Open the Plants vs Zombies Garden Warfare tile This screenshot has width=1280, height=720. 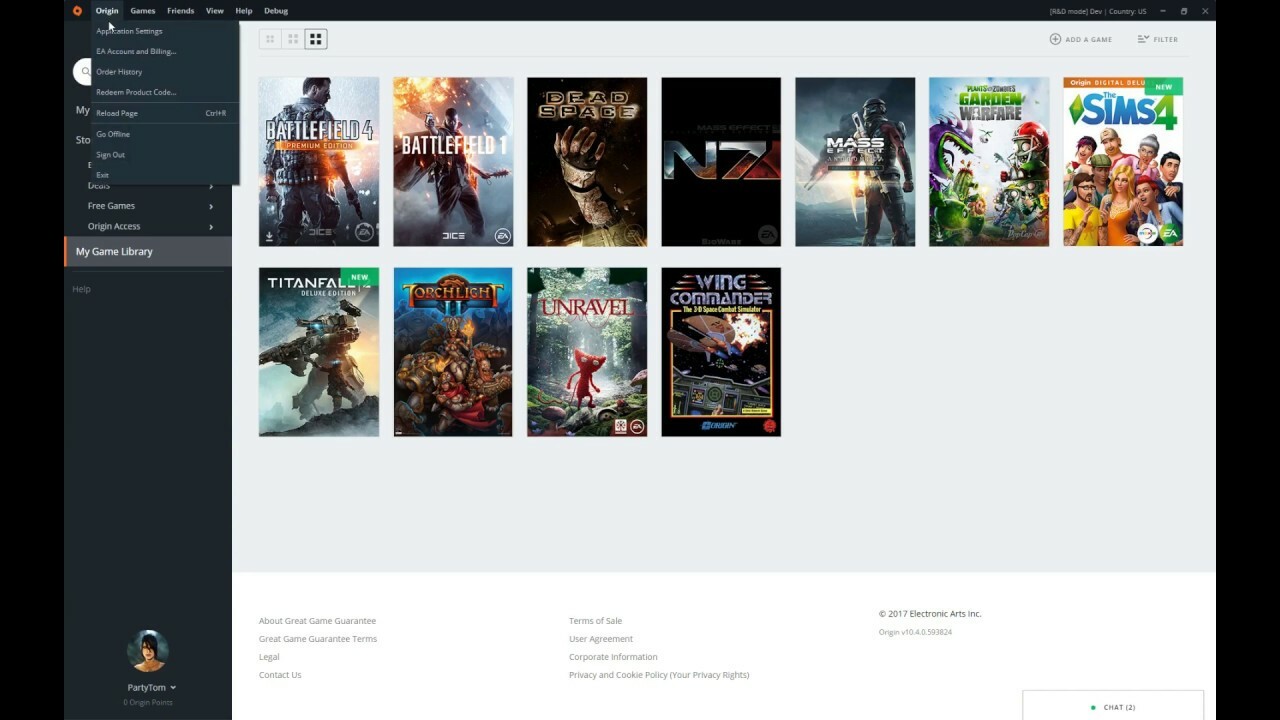[989, 162]
